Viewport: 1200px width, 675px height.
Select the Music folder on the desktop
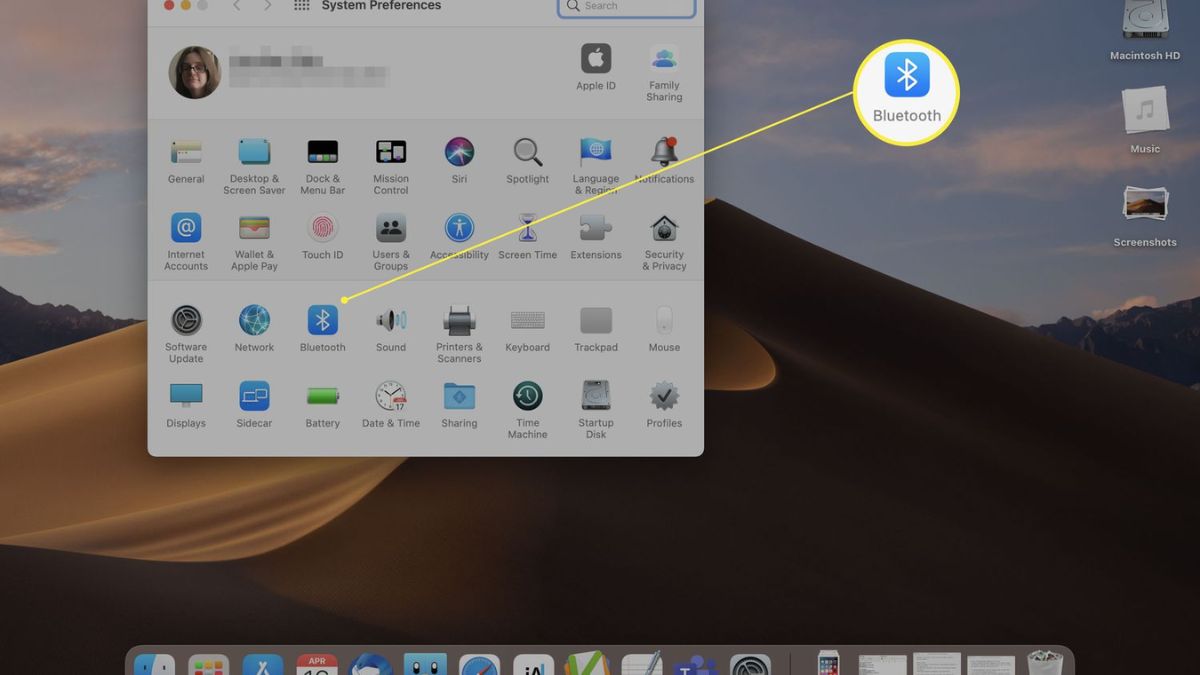pyautogui.click(x=1145, y=111)
